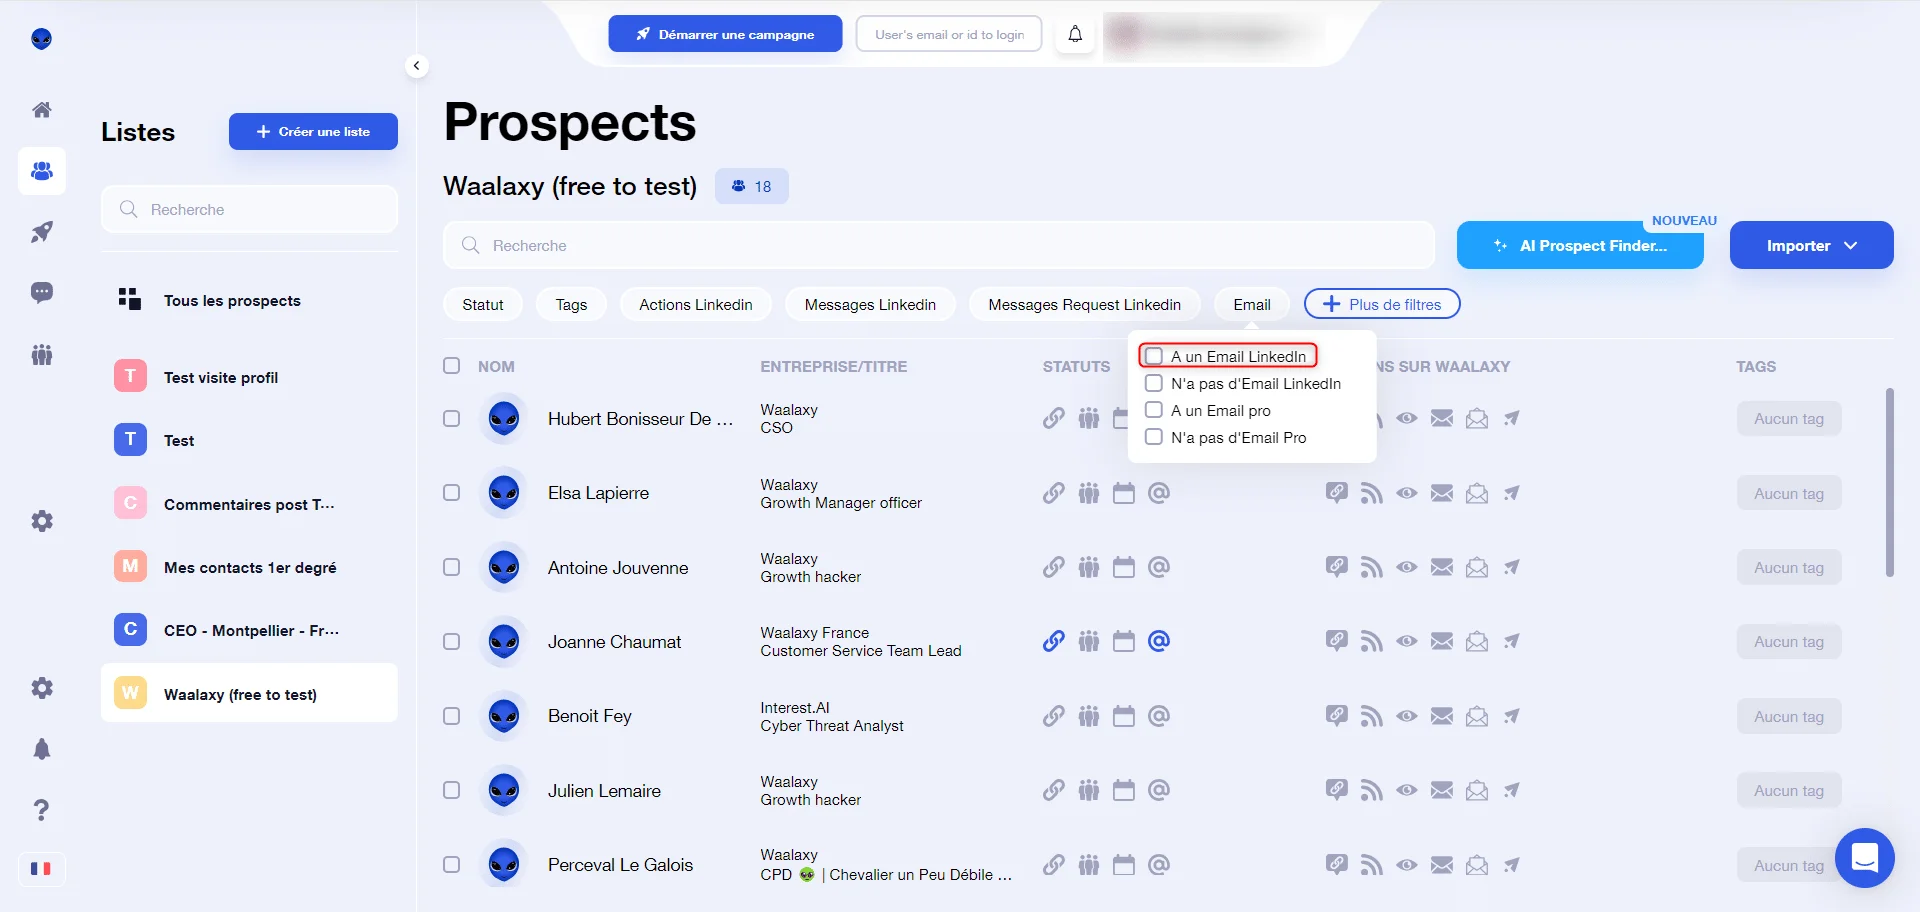Open the Prospects people icon in the sidebar

click(x=42, y=171)
